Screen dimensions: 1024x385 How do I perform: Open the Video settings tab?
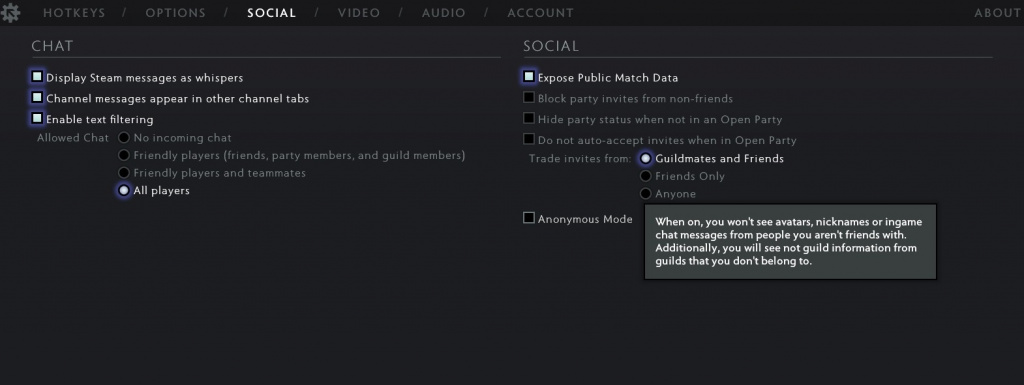pyautogui.click(x=359, y=13)
